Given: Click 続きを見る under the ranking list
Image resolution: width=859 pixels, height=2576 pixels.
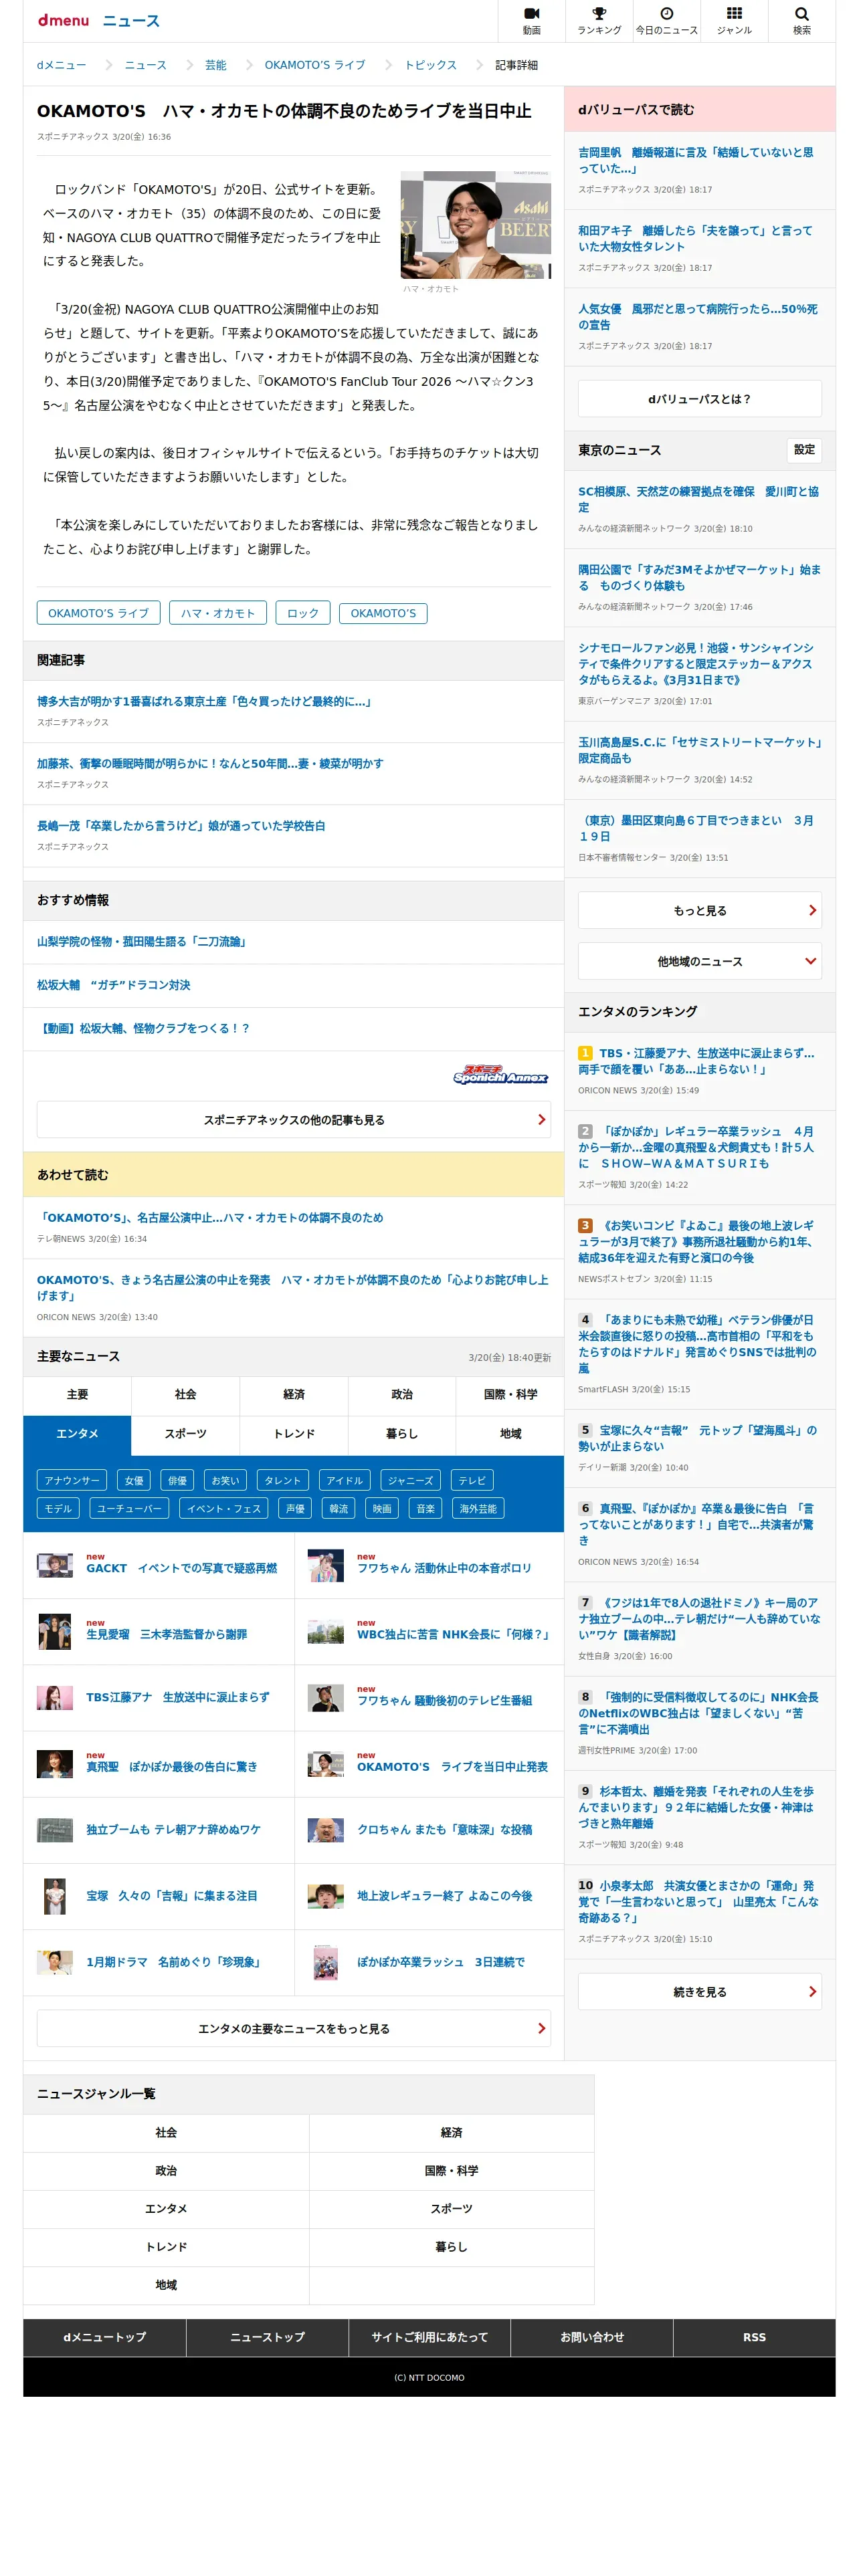Looking at the screenshot, I should click(x=700, y=1992).
